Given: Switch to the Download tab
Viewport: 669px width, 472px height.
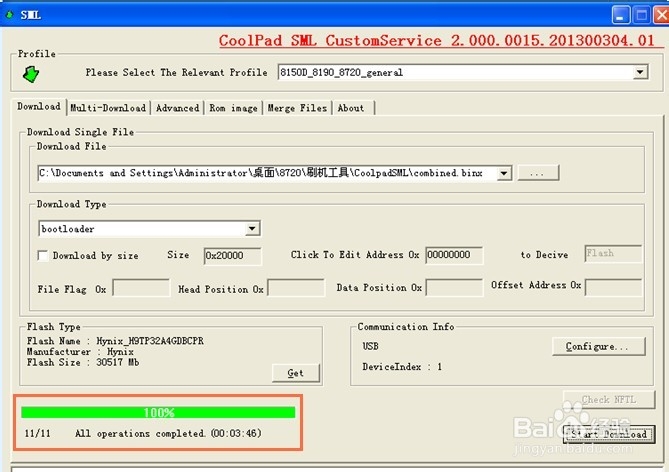Looking at the screenshot, I should point(39,107).
